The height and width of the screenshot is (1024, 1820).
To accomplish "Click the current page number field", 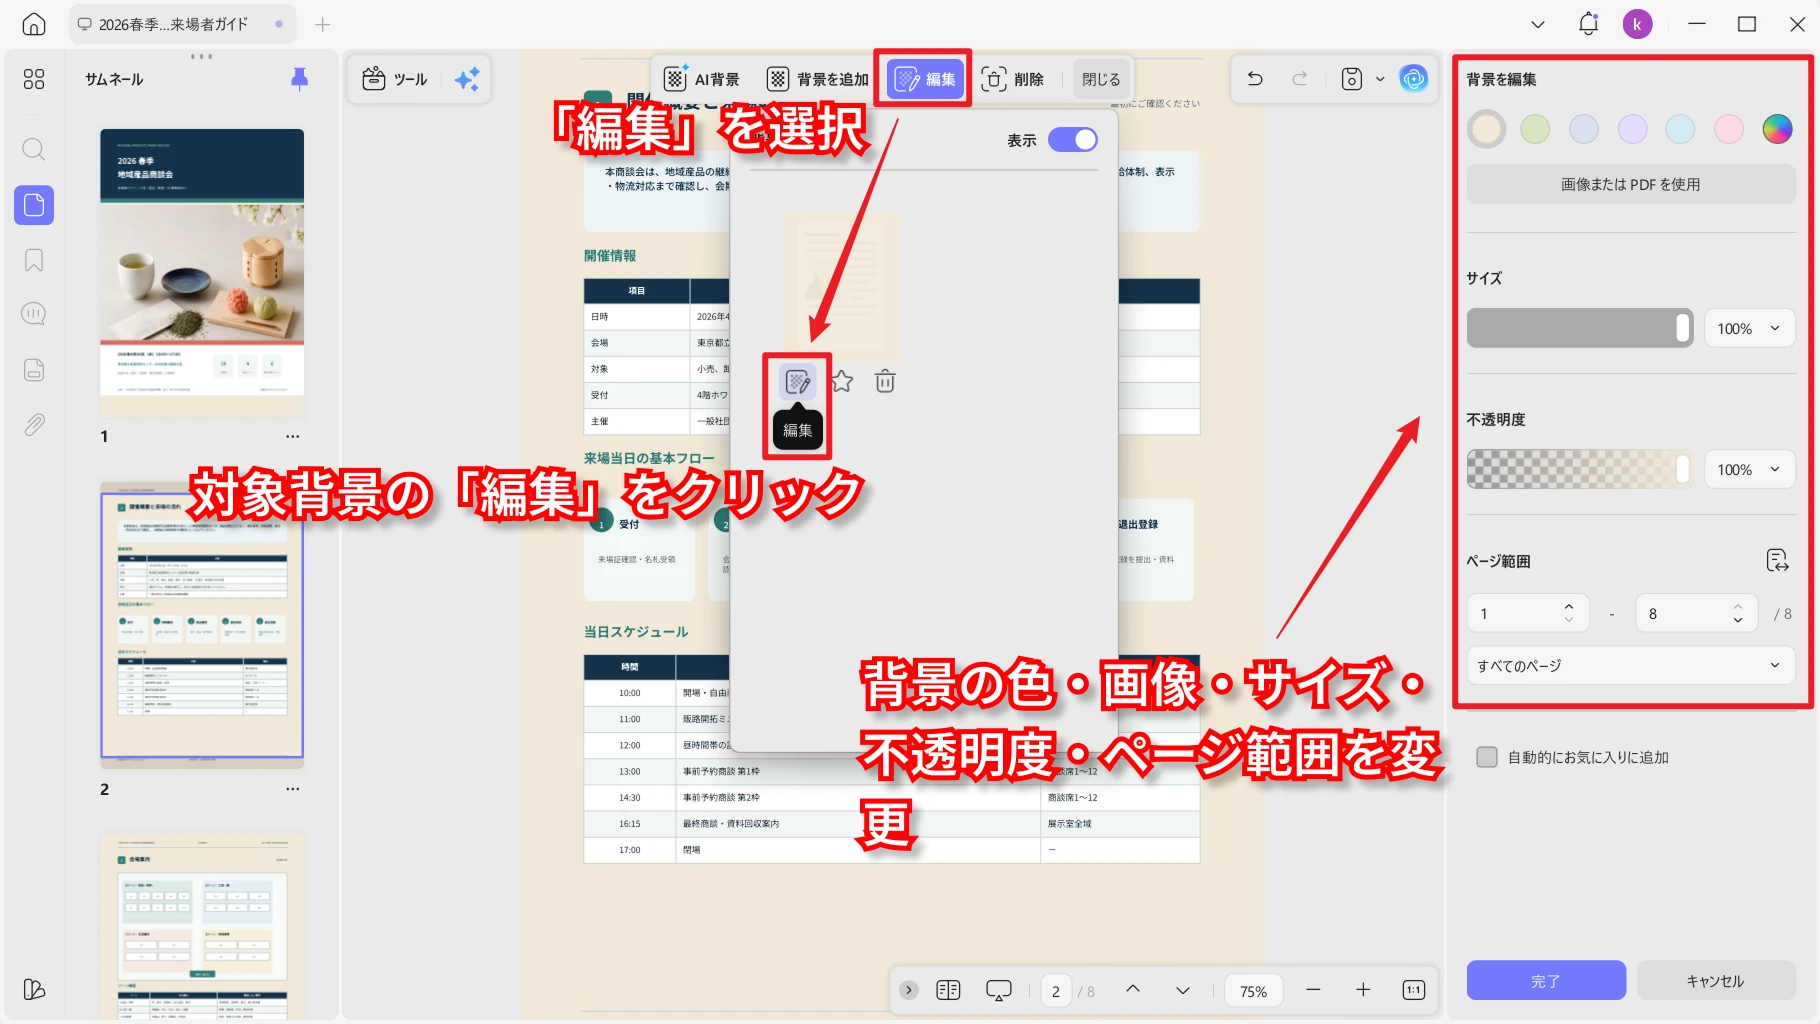I will 1056,991.
